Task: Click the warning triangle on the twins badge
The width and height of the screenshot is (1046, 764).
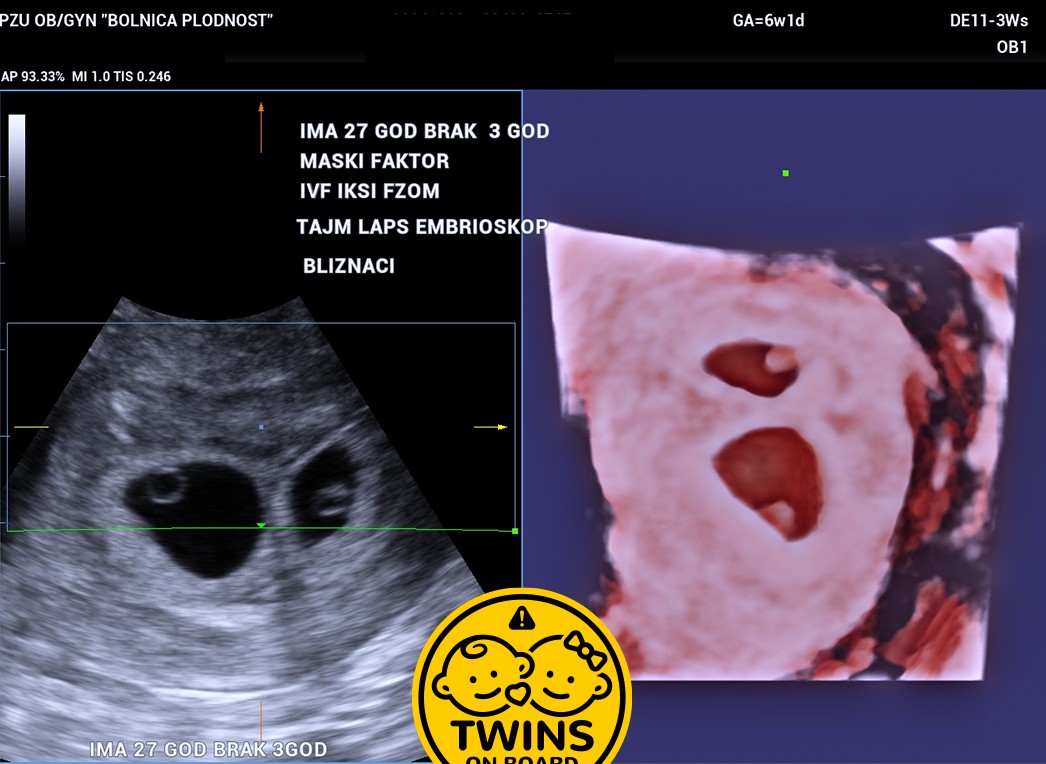Action: [522, 618]
